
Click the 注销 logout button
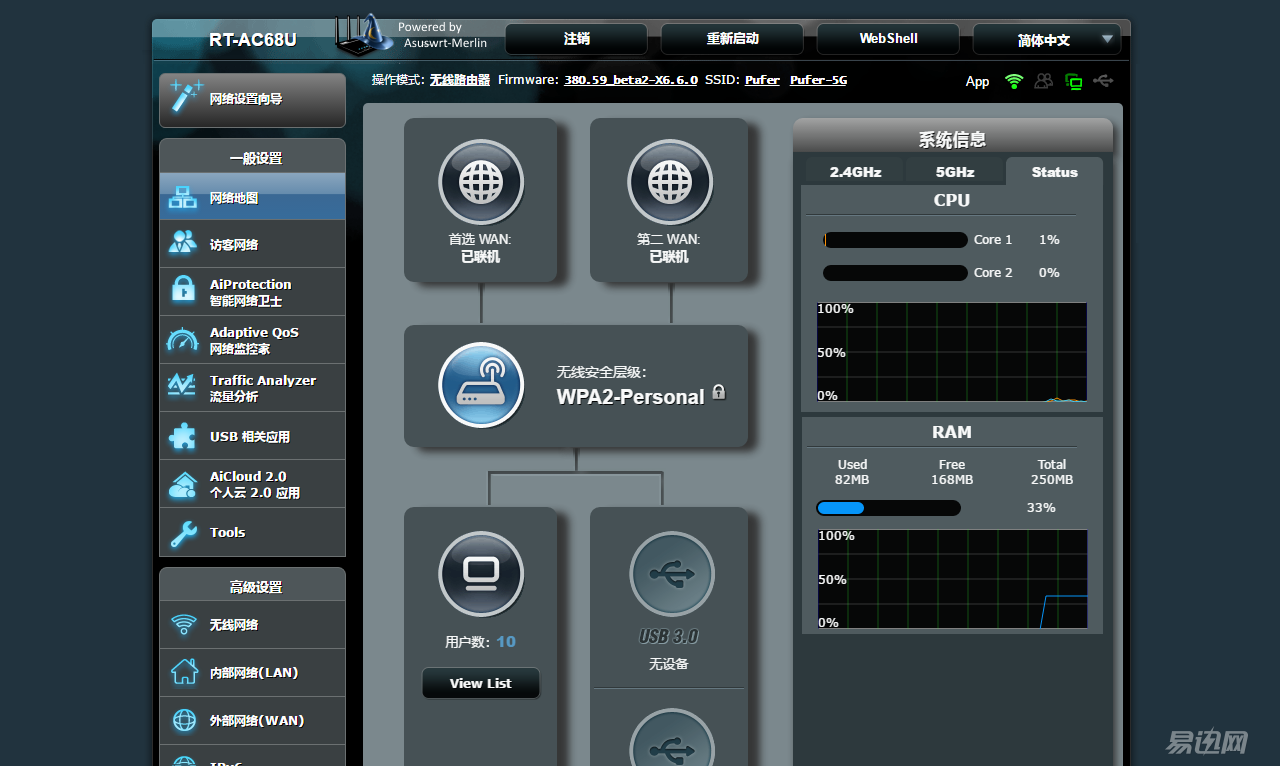coord(577,39)
